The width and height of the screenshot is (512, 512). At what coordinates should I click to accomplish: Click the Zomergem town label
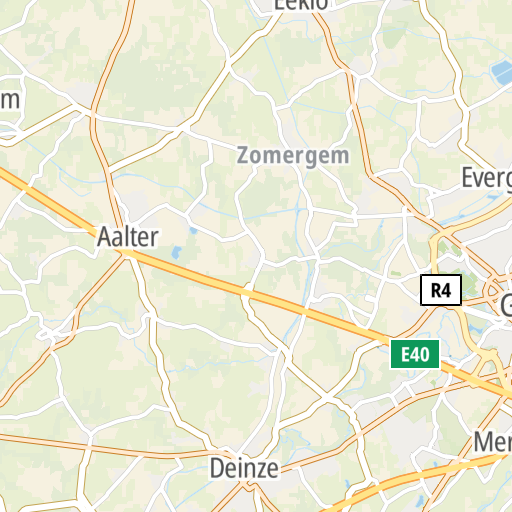pos(293,156)
